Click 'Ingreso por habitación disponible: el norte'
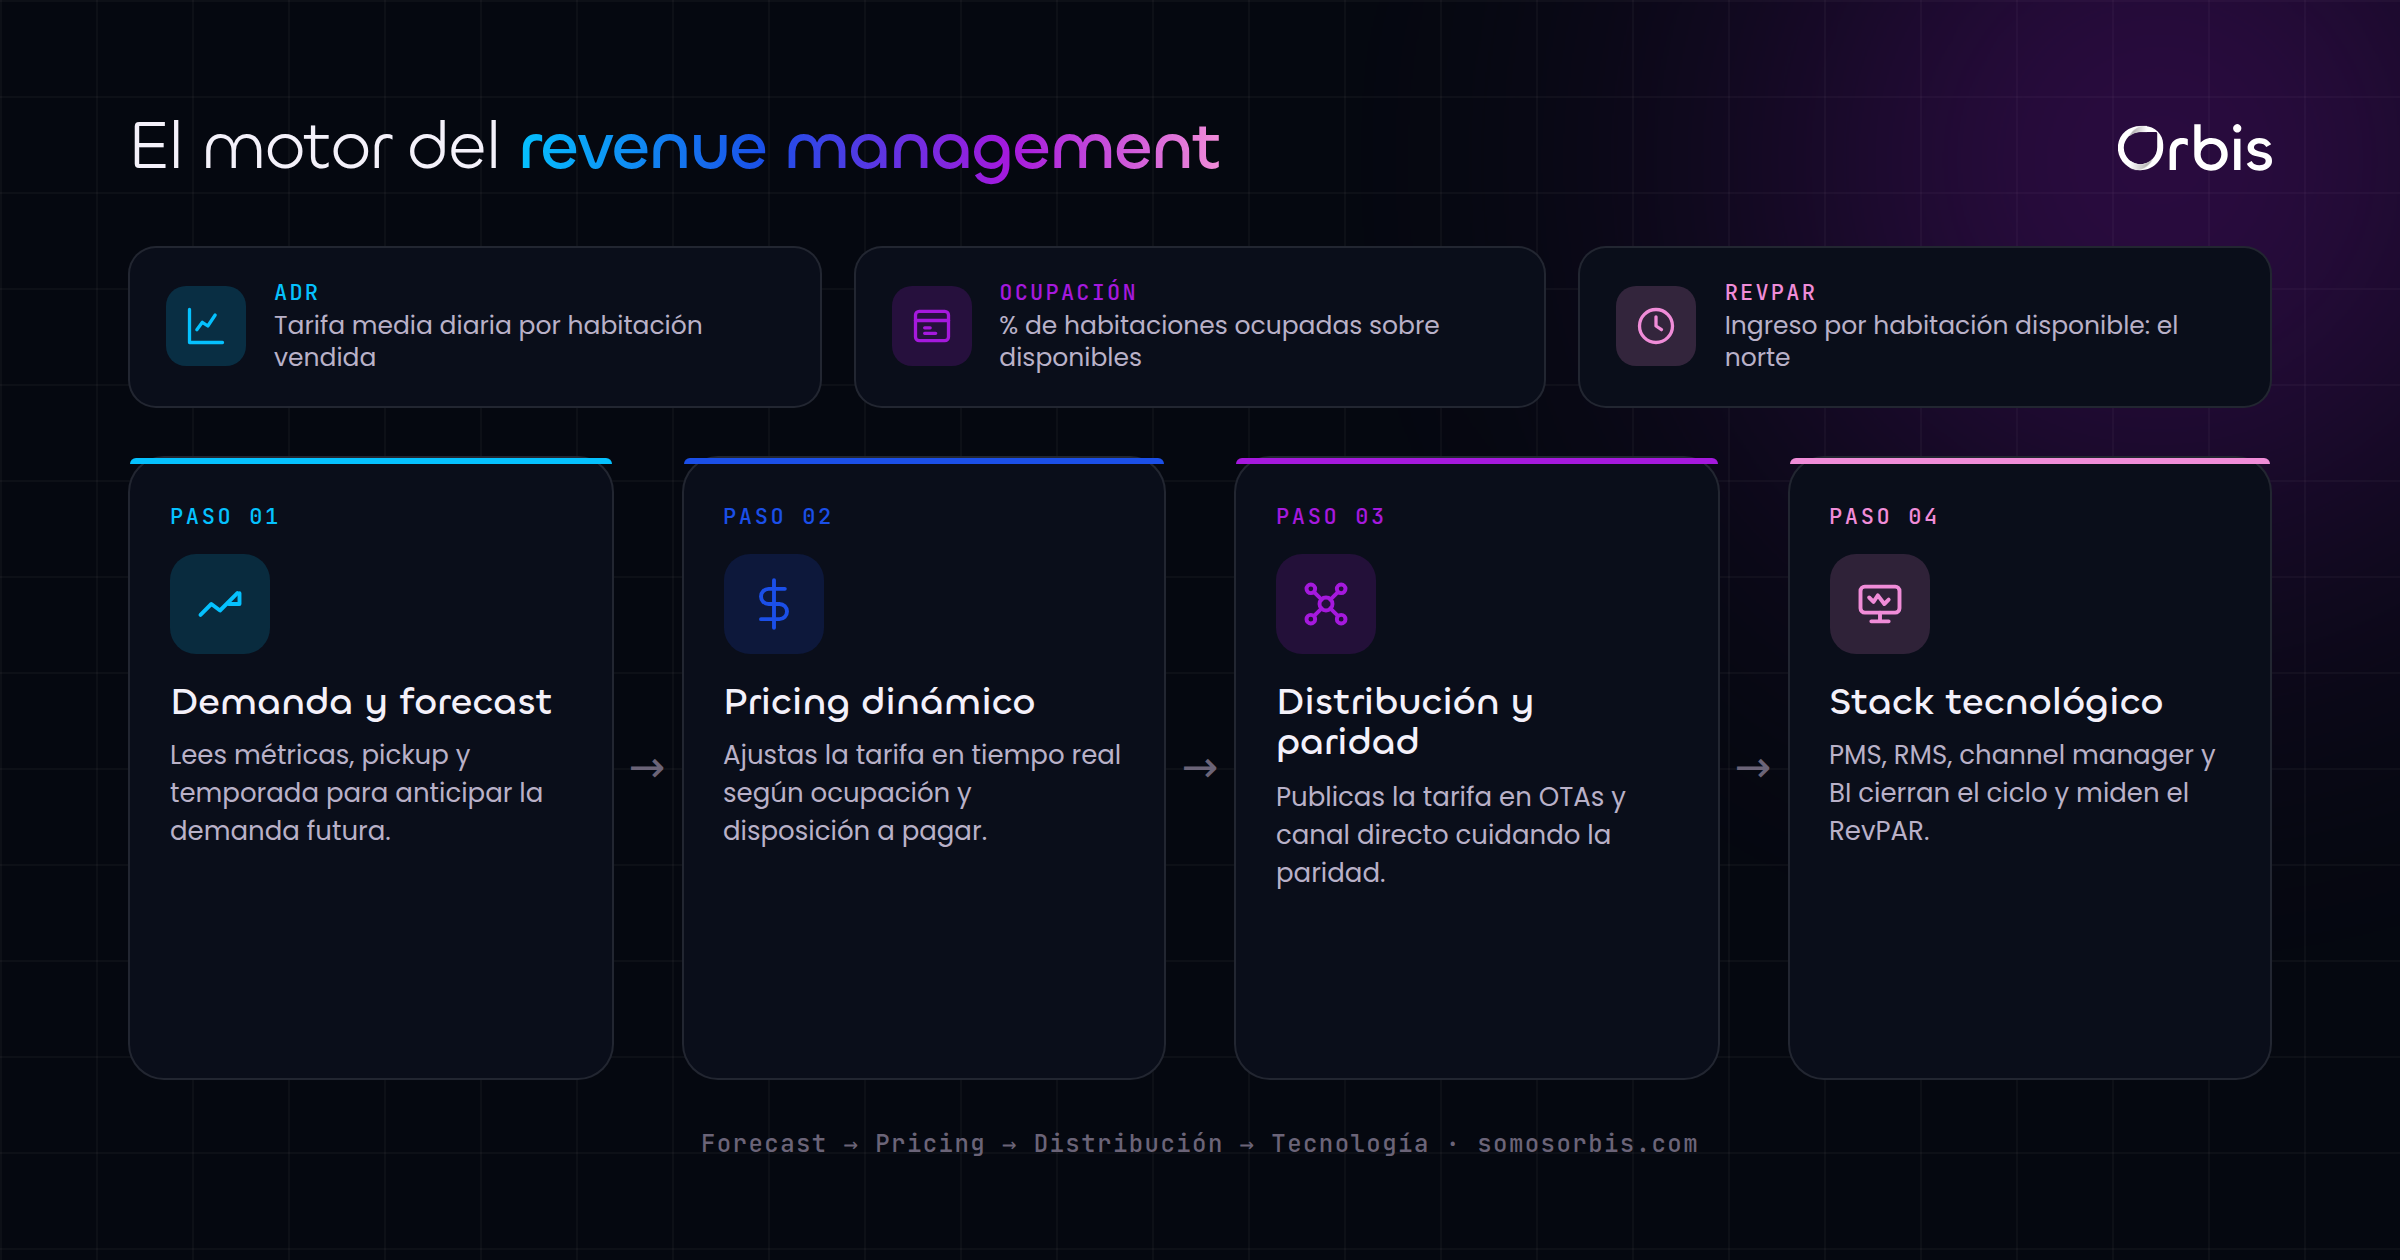Viewport: 2400px width, 1260px height. click(x=1951, y=341)
